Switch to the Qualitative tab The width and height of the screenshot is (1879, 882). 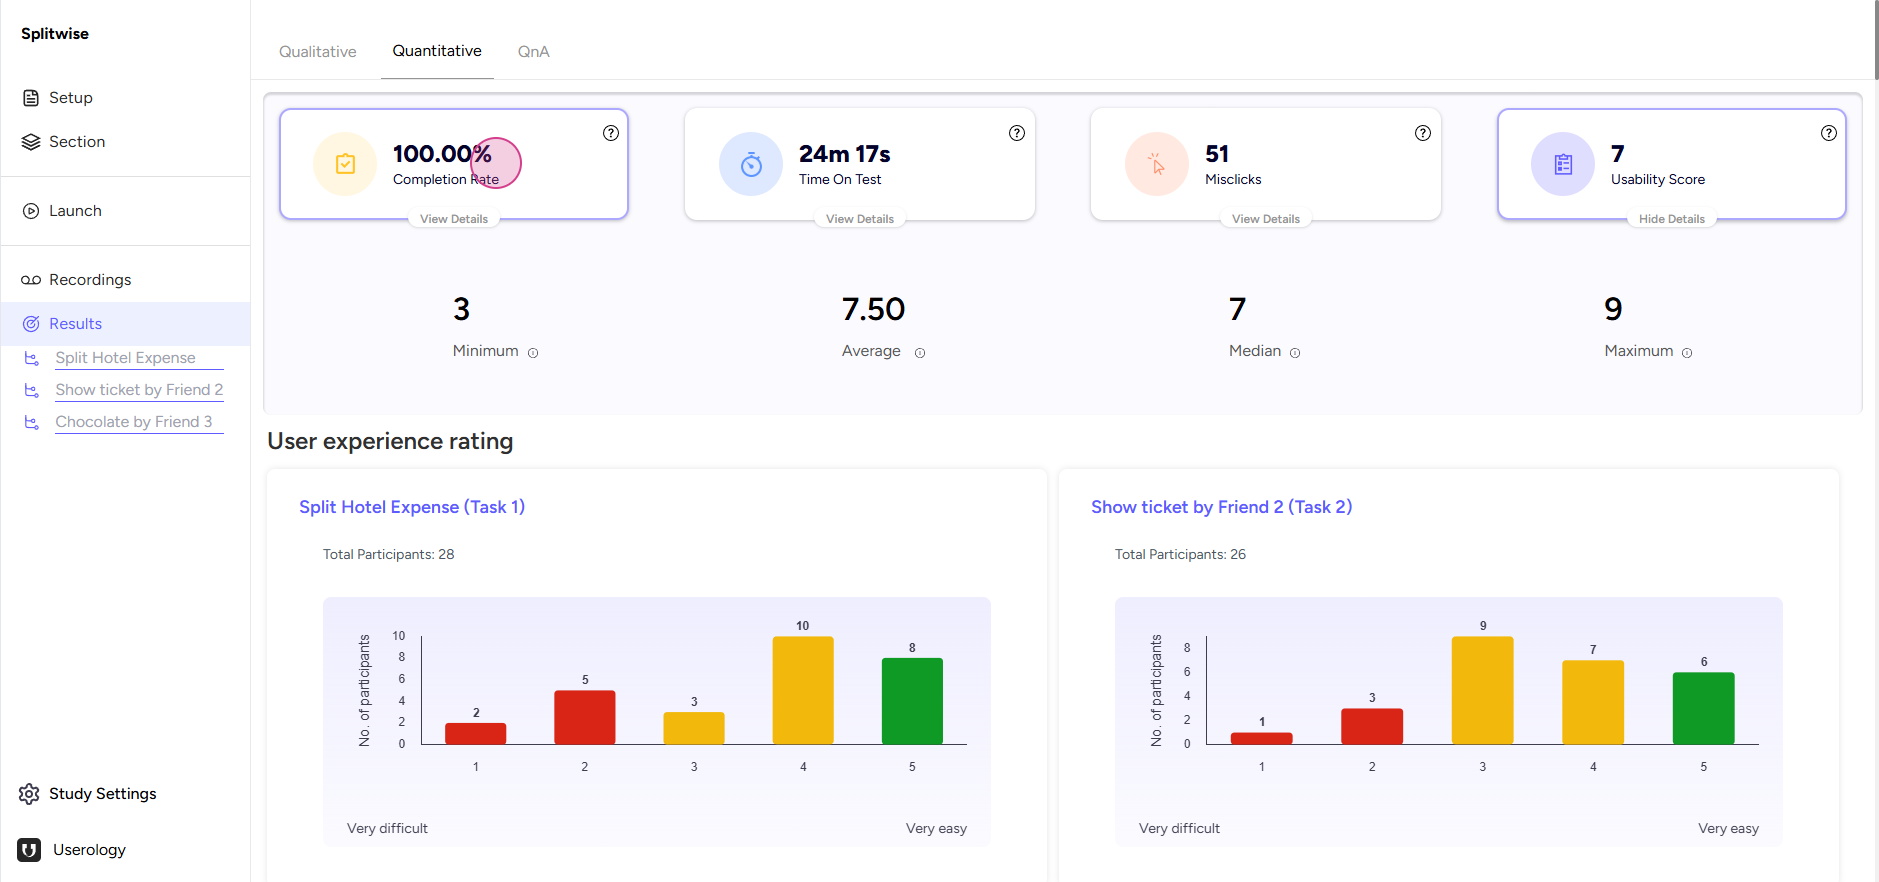(x=318, y=52)
